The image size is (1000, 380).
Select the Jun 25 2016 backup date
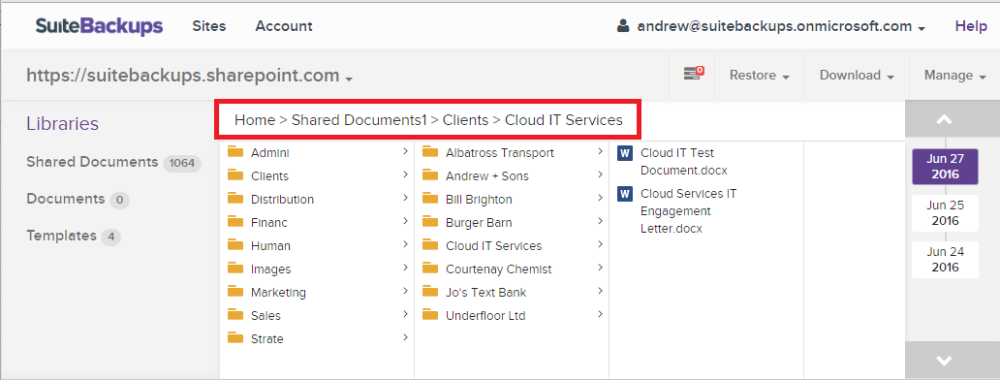click(x=945, y=213)
